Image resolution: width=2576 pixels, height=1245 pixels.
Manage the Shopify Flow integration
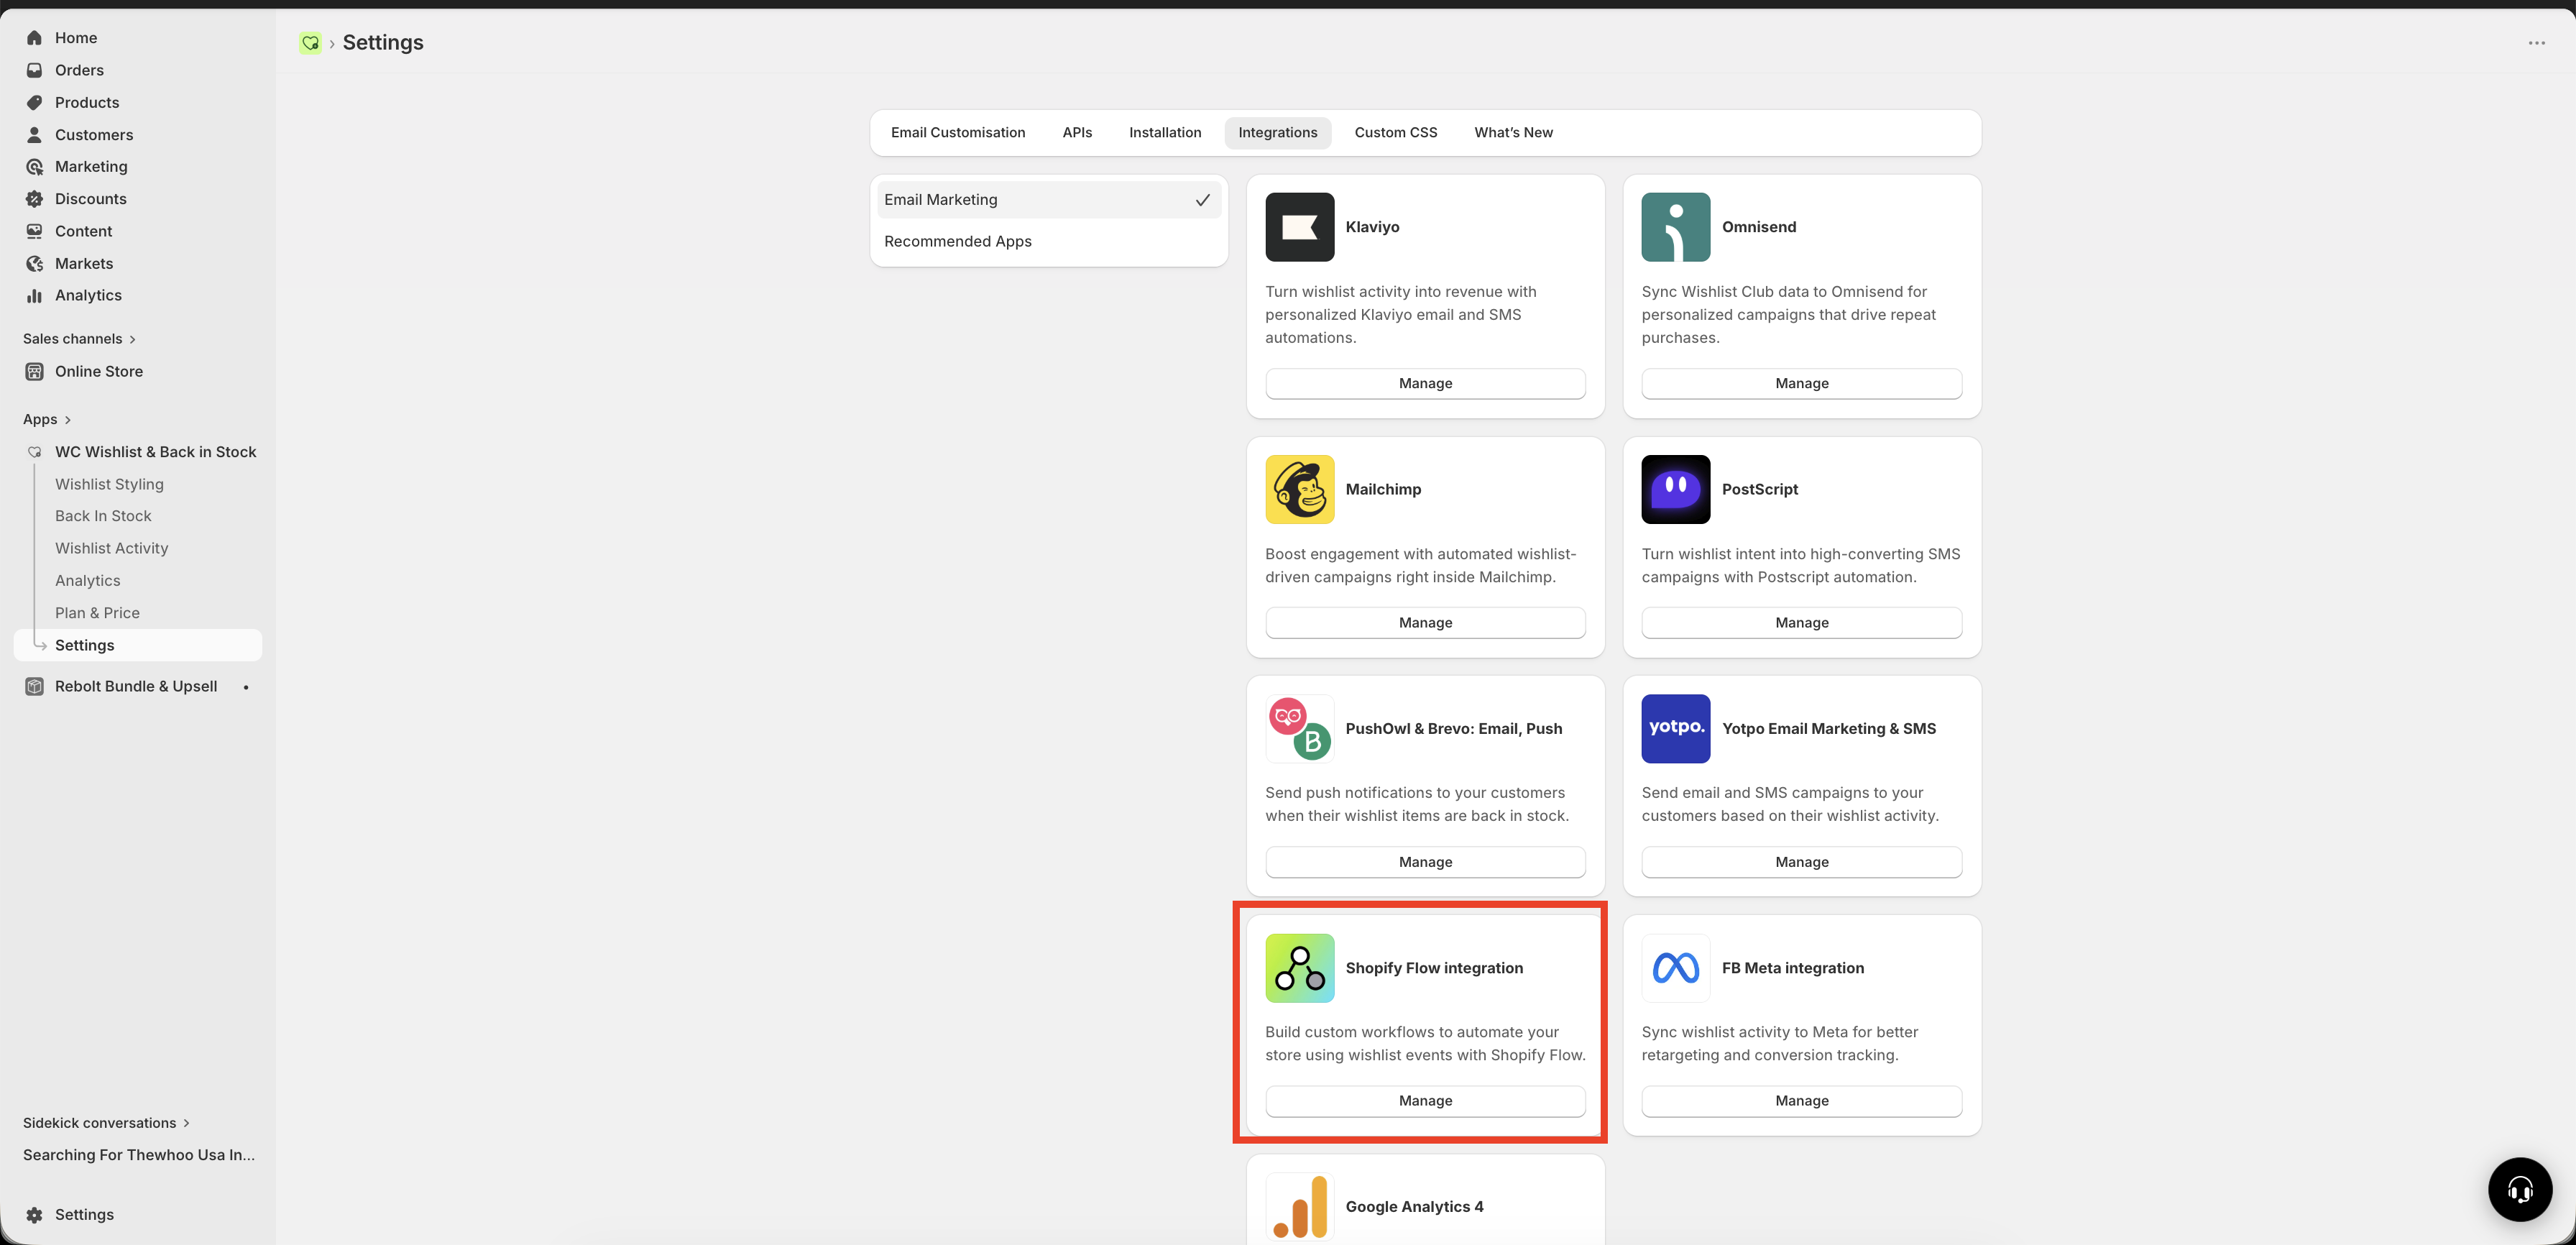point(1425,1100)
